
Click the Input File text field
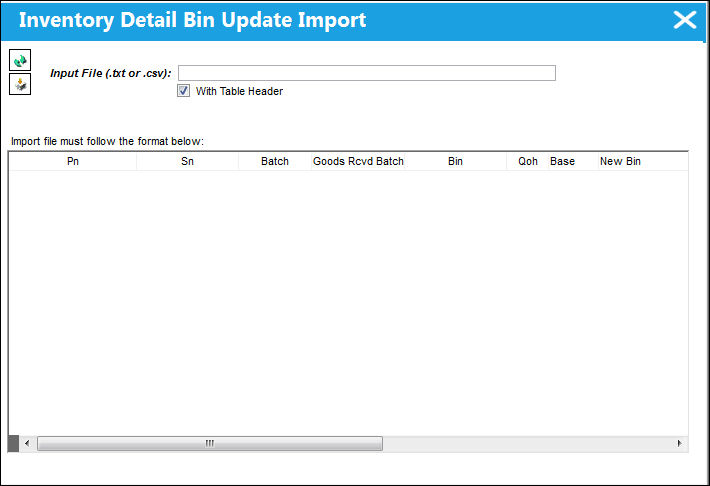(x=367, y=73)
